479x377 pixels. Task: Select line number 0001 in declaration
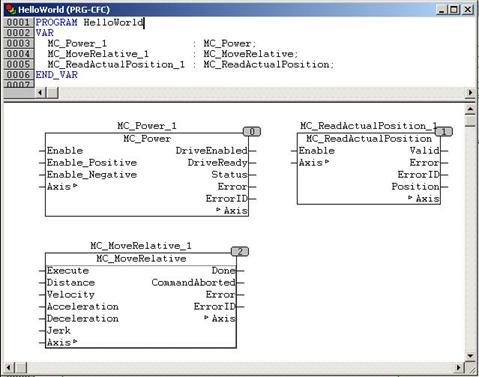tap(19, 23)
